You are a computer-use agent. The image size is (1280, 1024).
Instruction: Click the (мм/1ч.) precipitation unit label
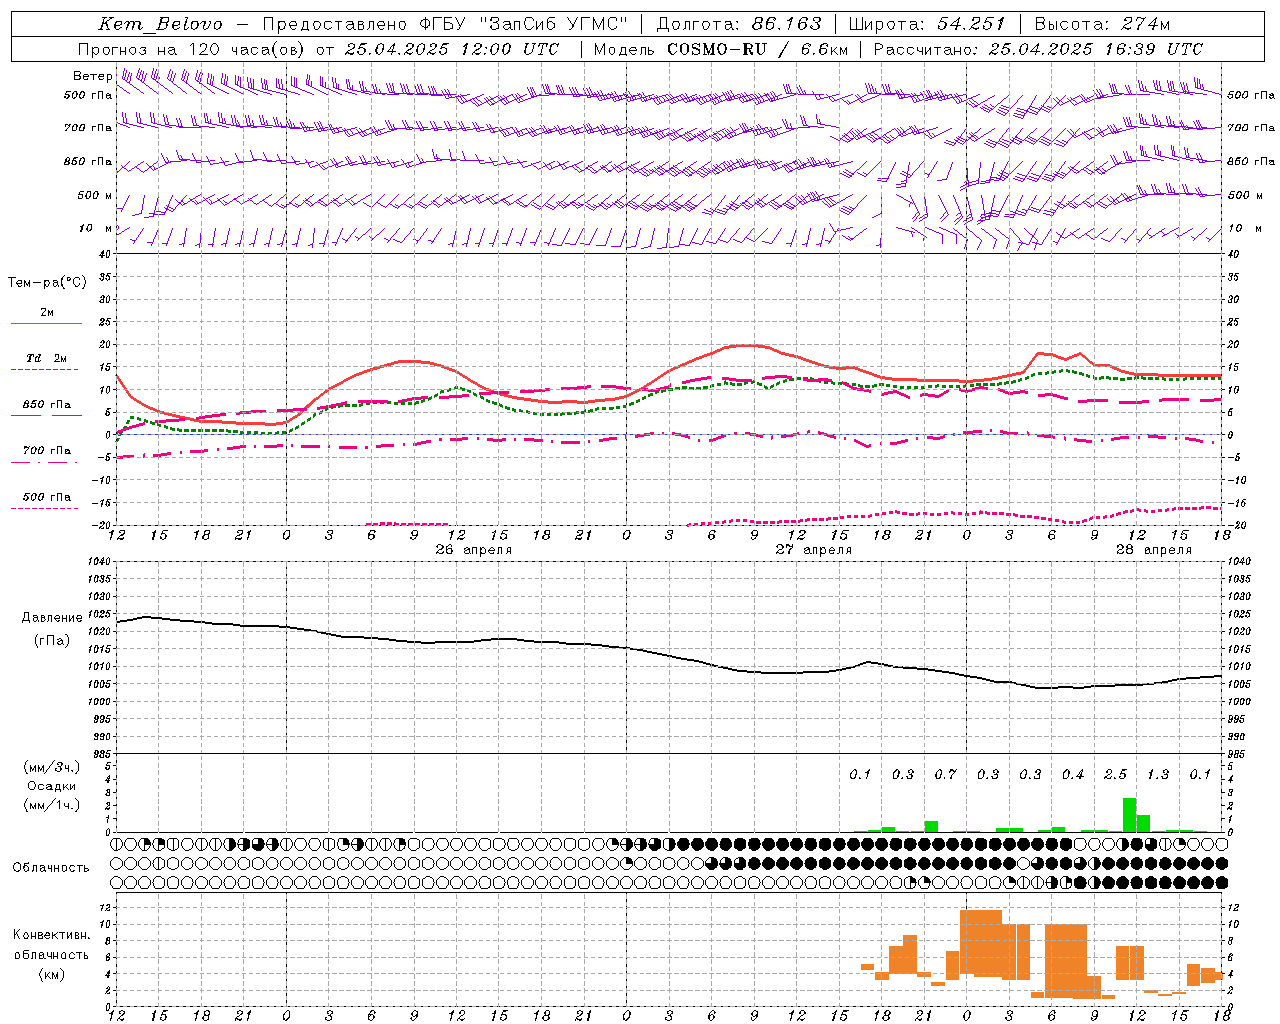(x=52, y=805)
